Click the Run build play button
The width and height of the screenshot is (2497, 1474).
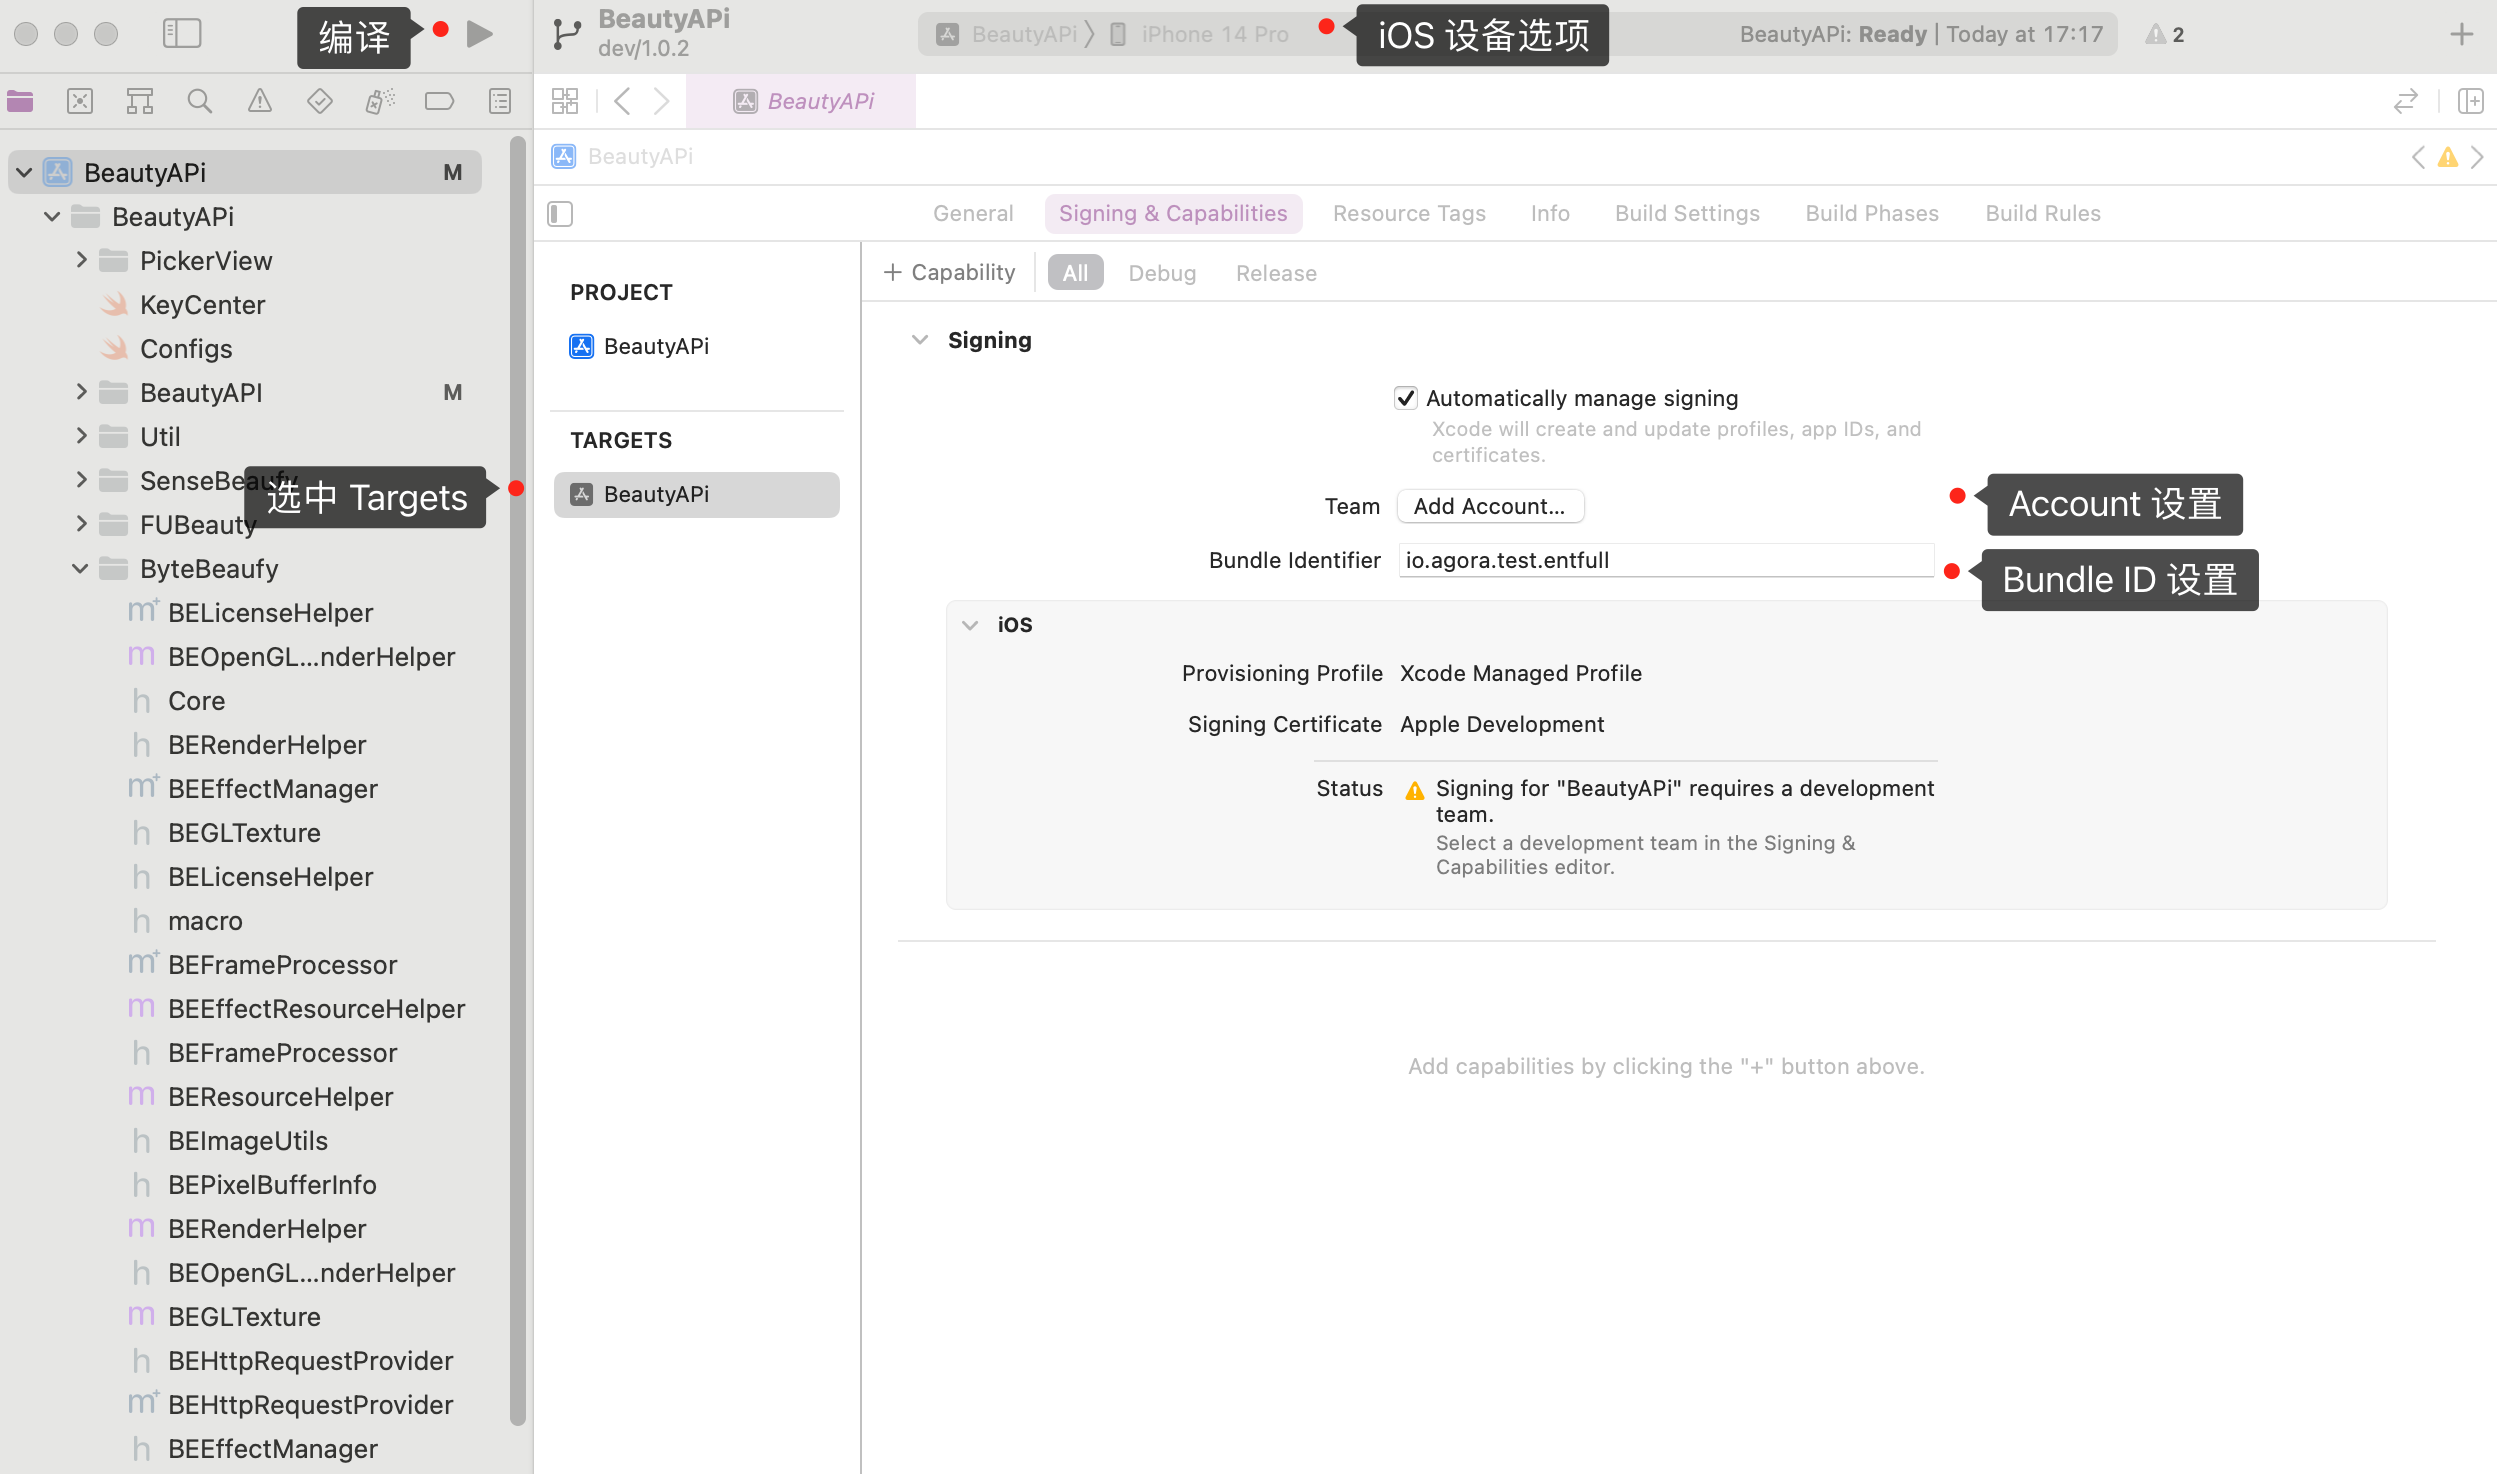pos(480,34)
